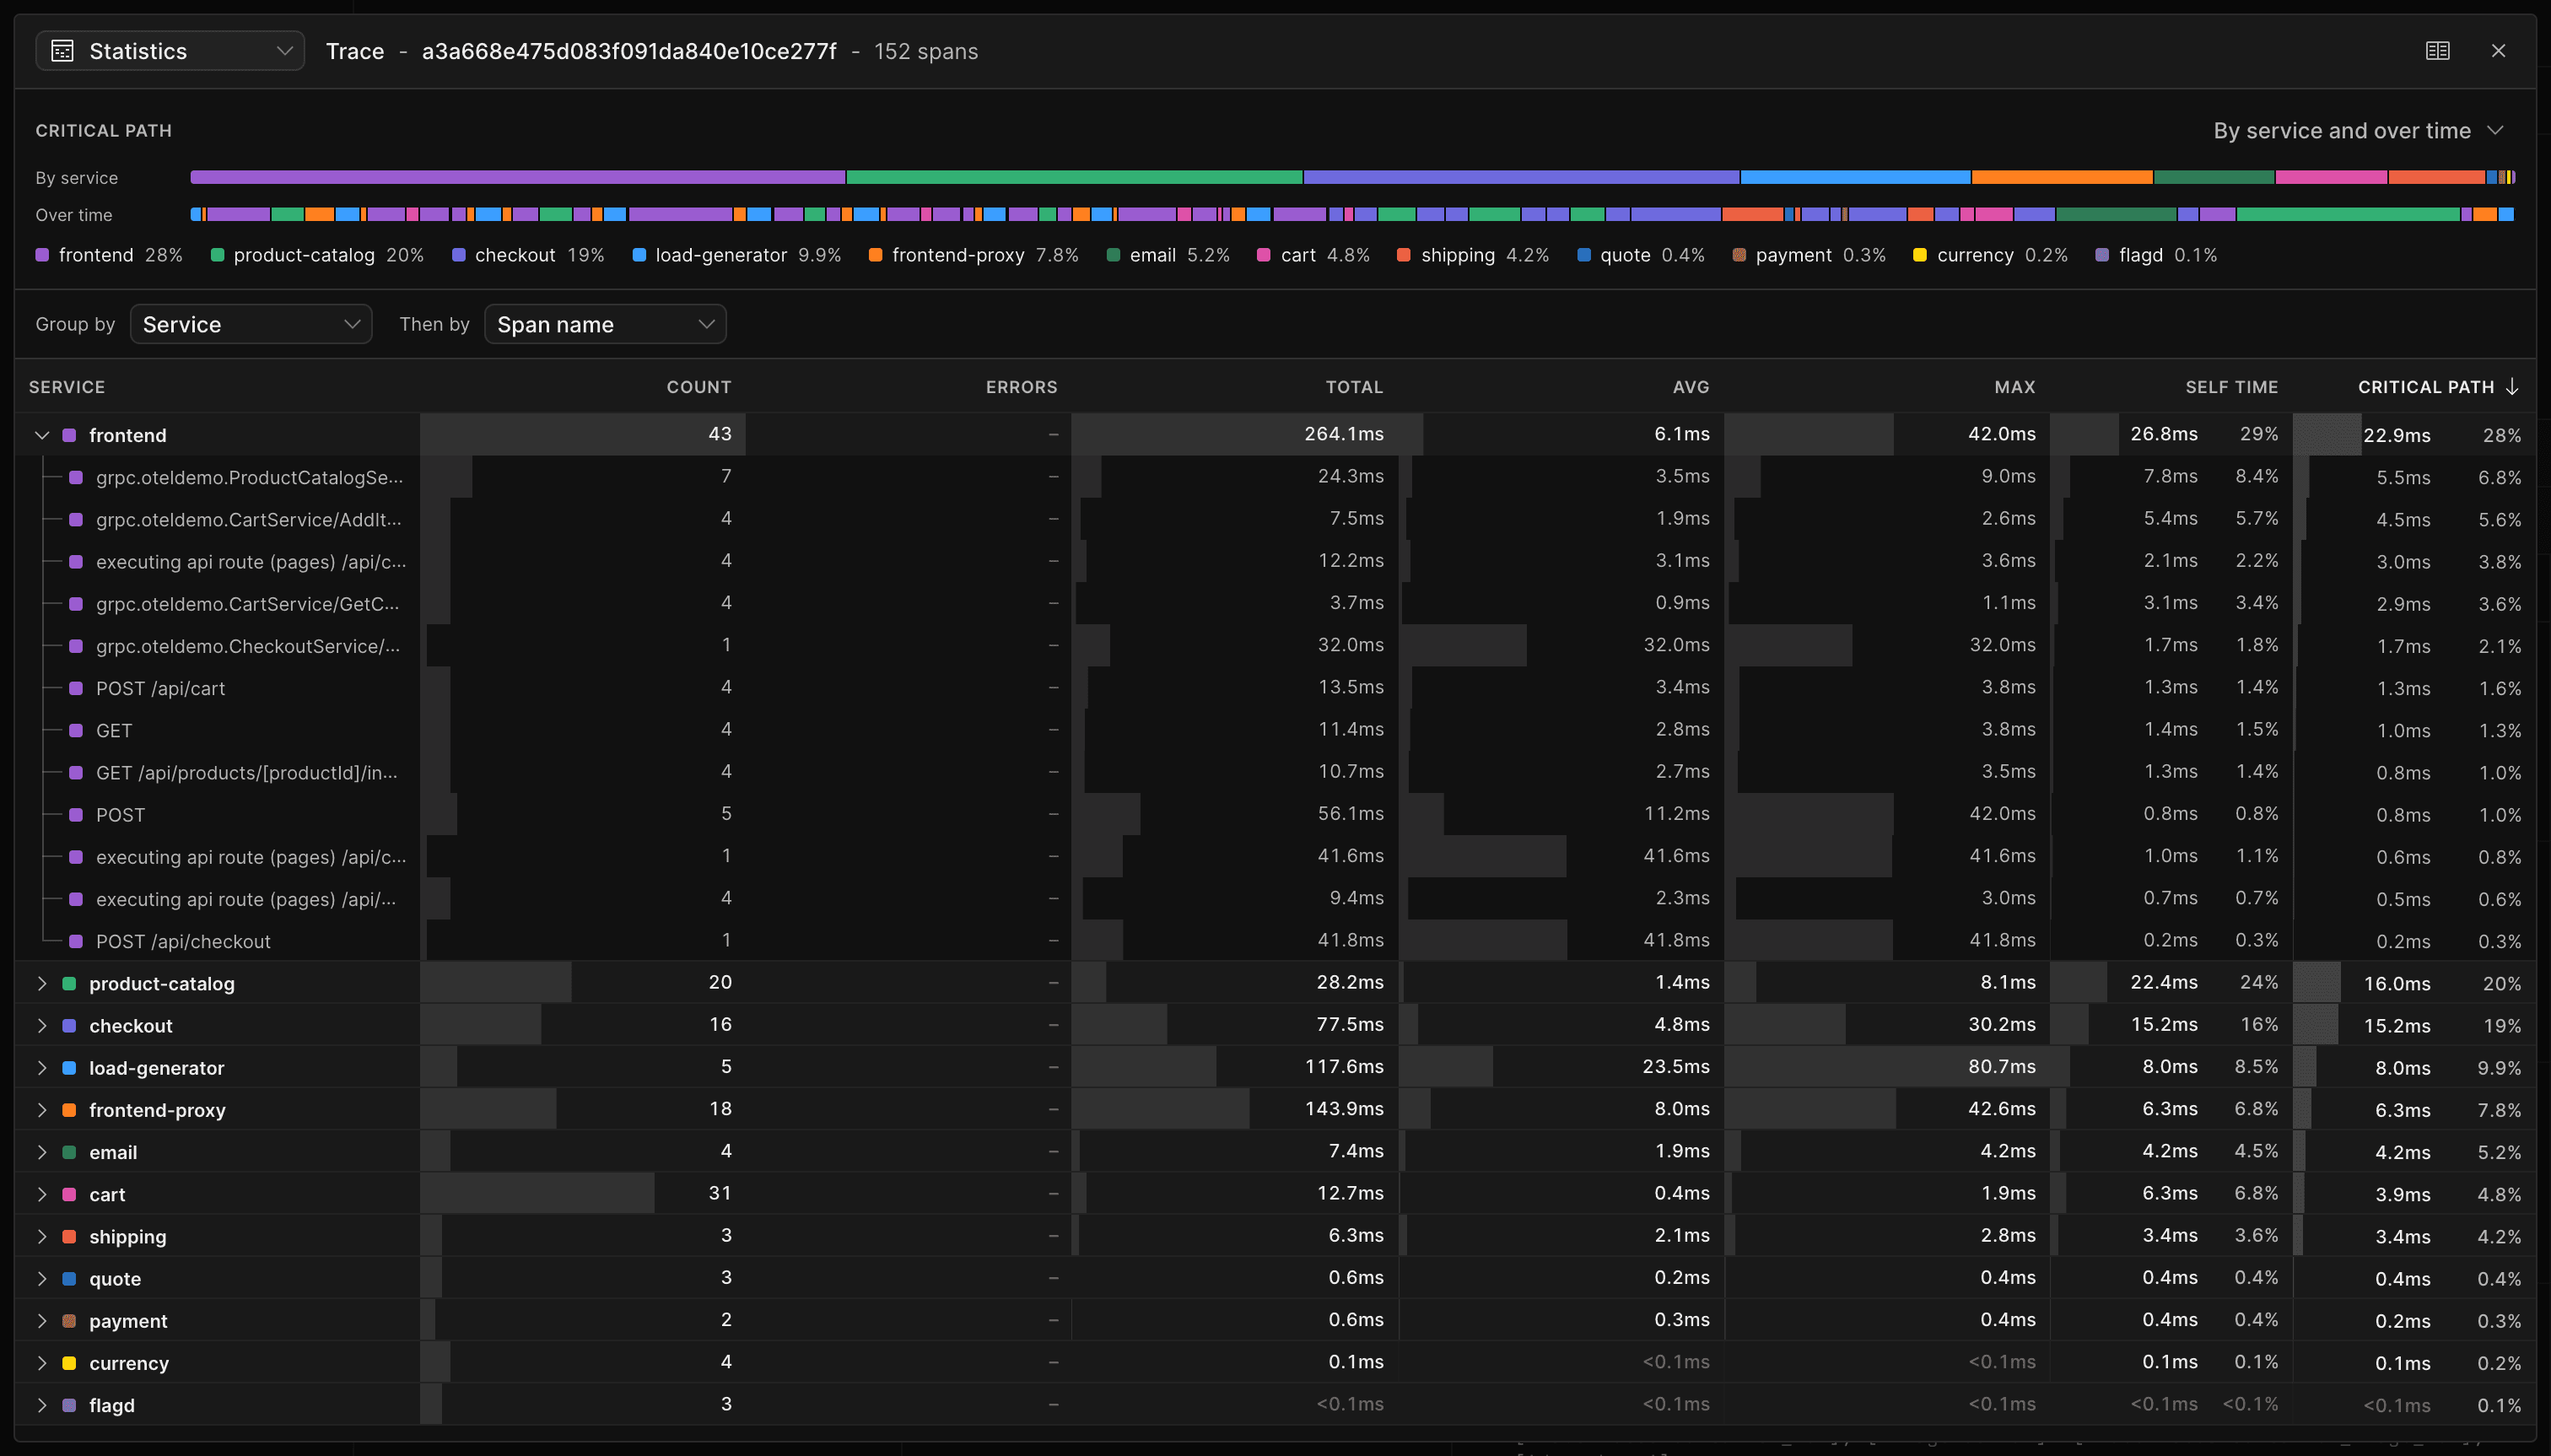Open 'By service and over time' dropdown
The height and width of the screenshot is (1456, 2551).
[x=2357, y=131]
